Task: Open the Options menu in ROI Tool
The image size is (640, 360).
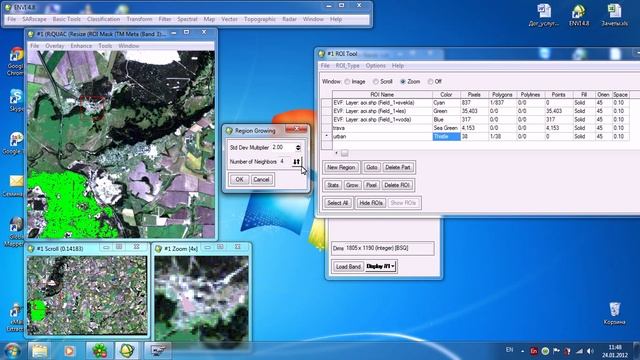Action: pyautogui.click(x=376, y=66)
